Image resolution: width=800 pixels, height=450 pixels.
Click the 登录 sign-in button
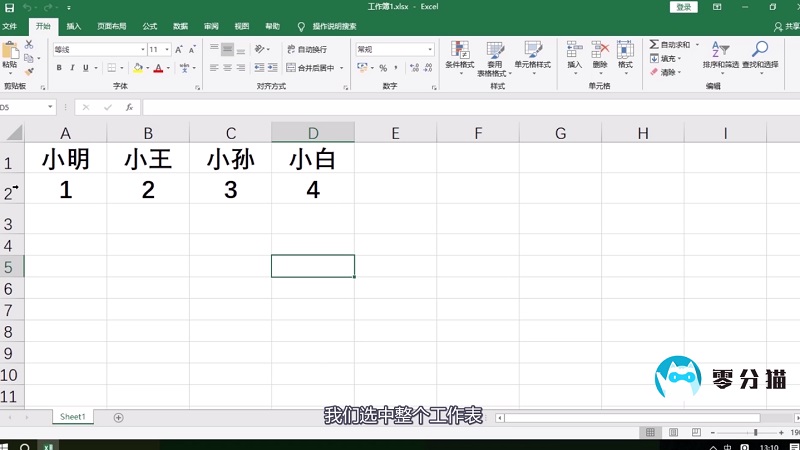pos(684,7)
